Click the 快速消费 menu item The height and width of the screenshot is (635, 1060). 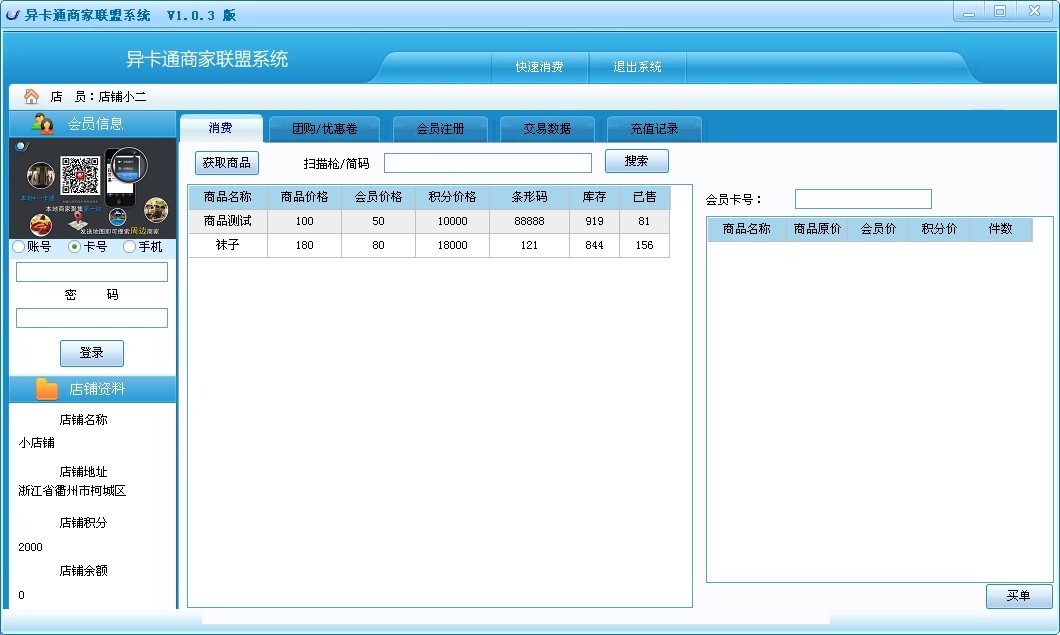539,67
